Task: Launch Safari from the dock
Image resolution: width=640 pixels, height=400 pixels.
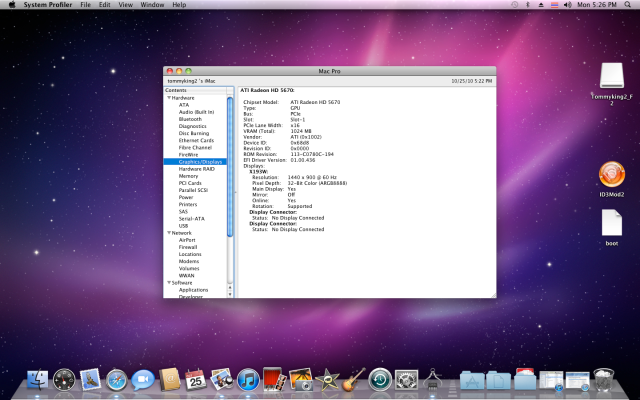Action: click(117, 380)
